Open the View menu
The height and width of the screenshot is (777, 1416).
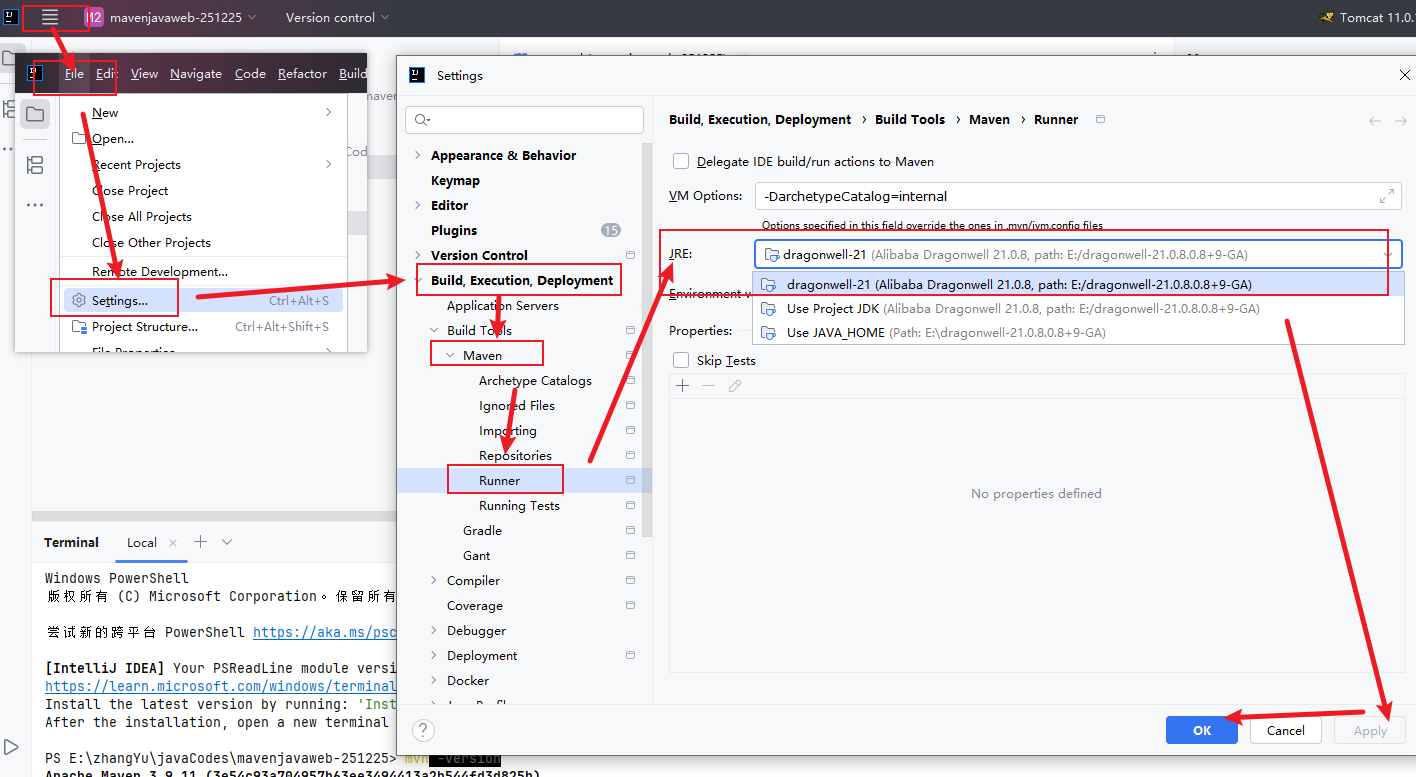[x=144, y=74]
